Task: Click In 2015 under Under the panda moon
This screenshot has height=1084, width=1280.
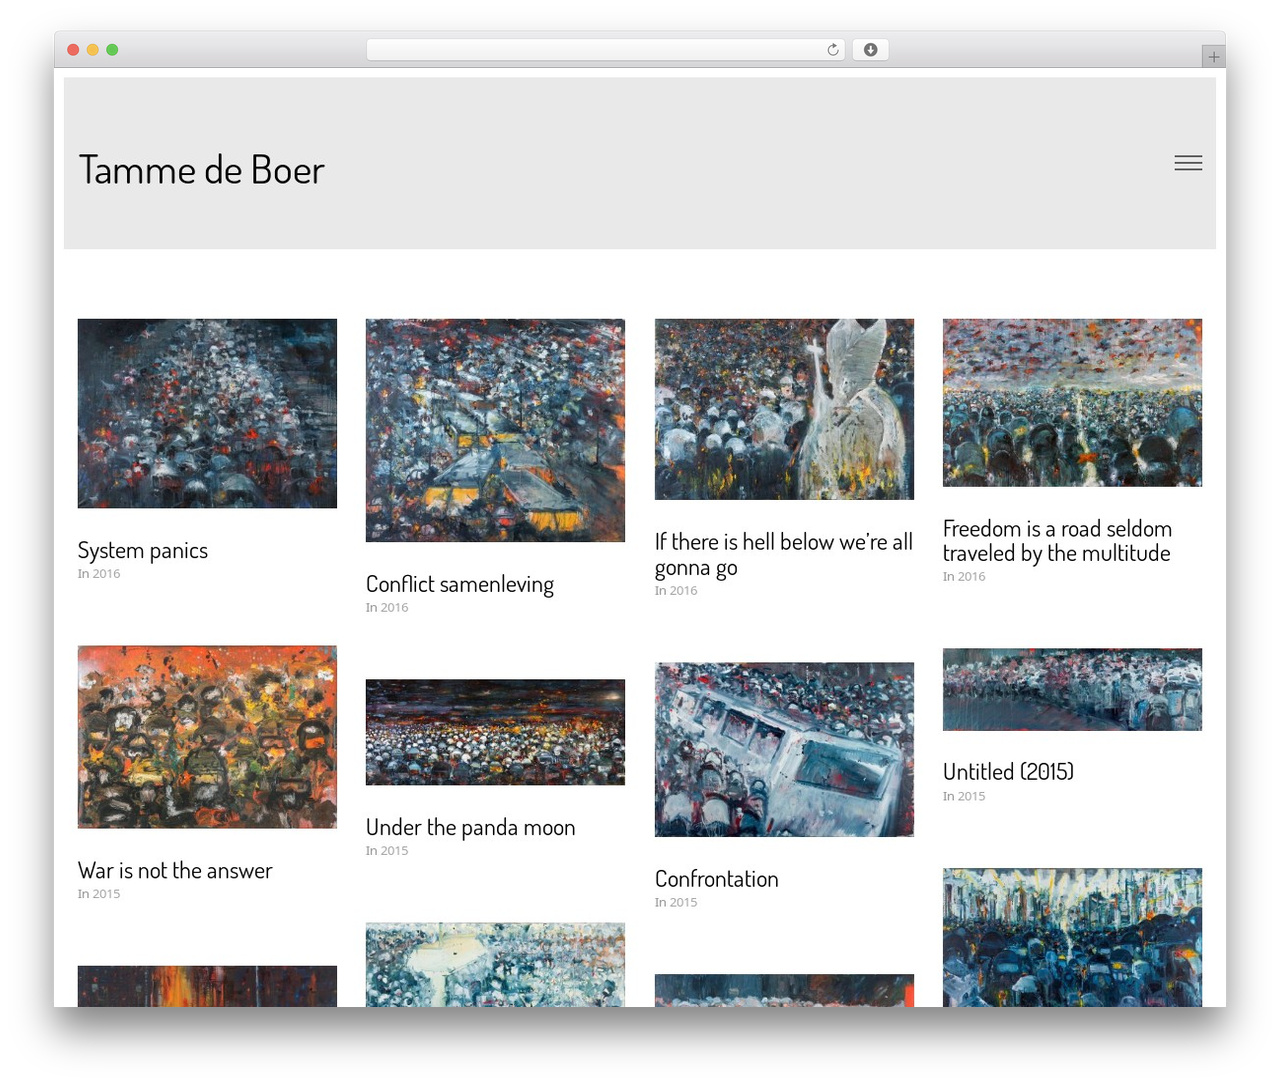Action: 387,851
